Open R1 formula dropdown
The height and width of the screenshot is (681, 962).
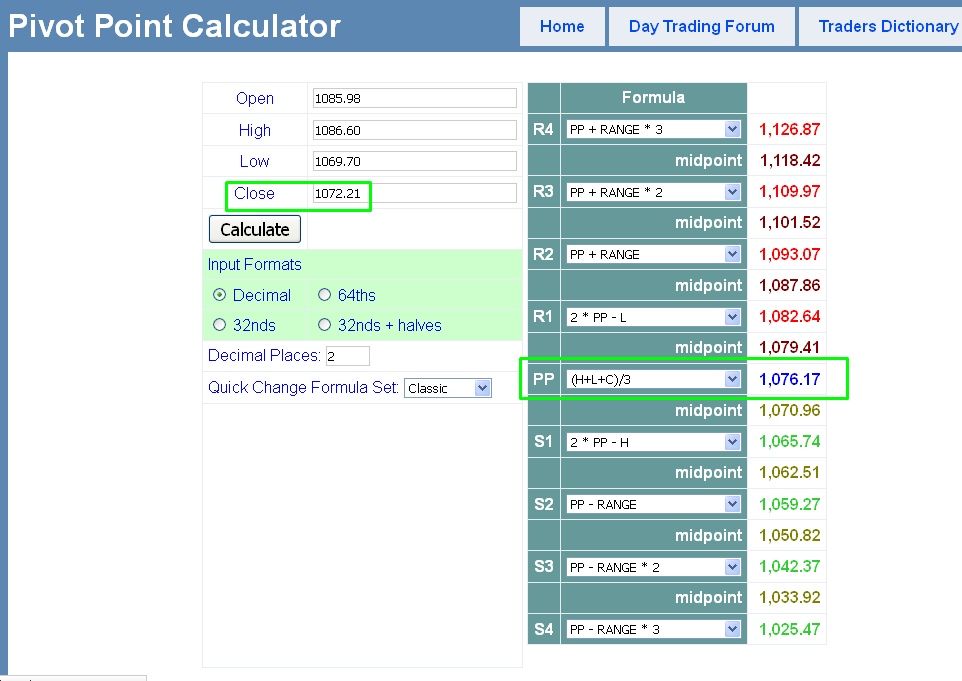[x=653, y=317]
